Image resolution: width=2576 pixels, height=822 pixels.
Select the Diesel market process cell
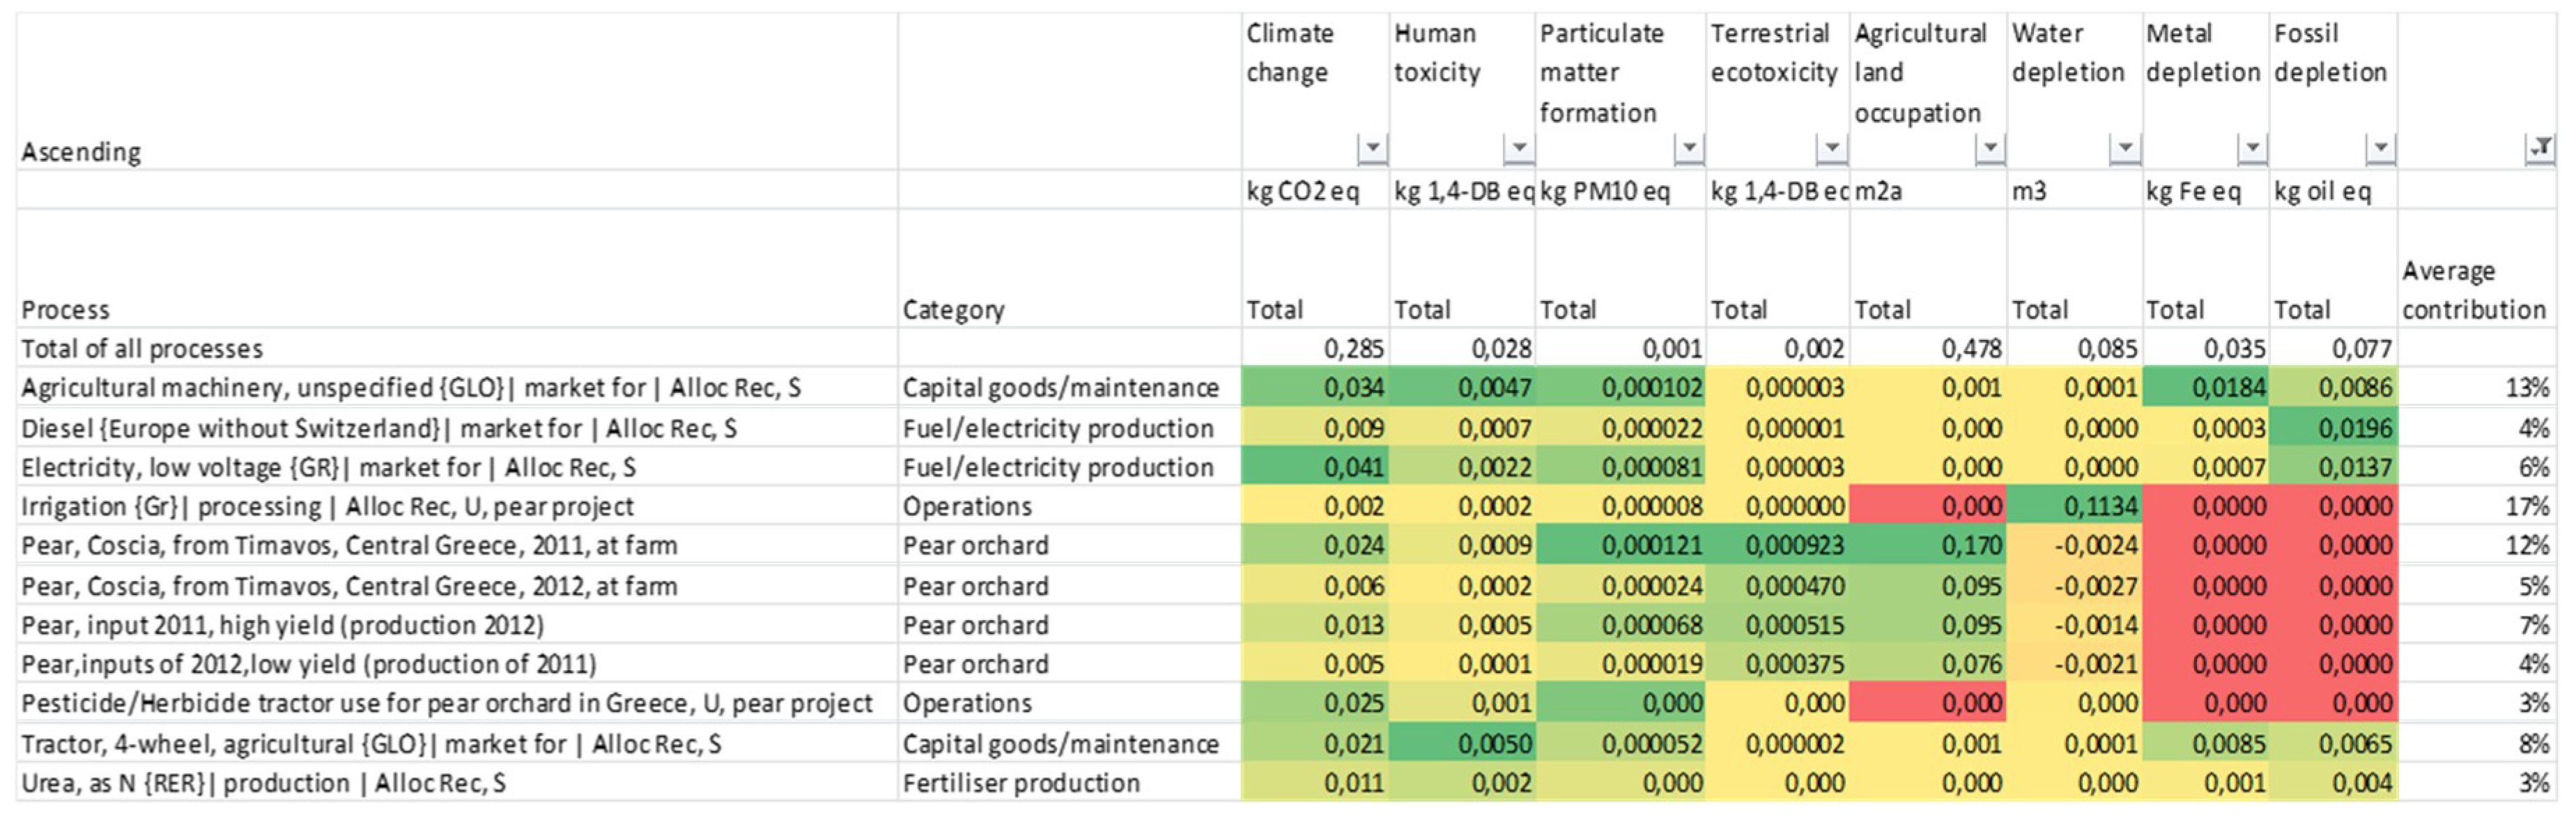point(379,429)
